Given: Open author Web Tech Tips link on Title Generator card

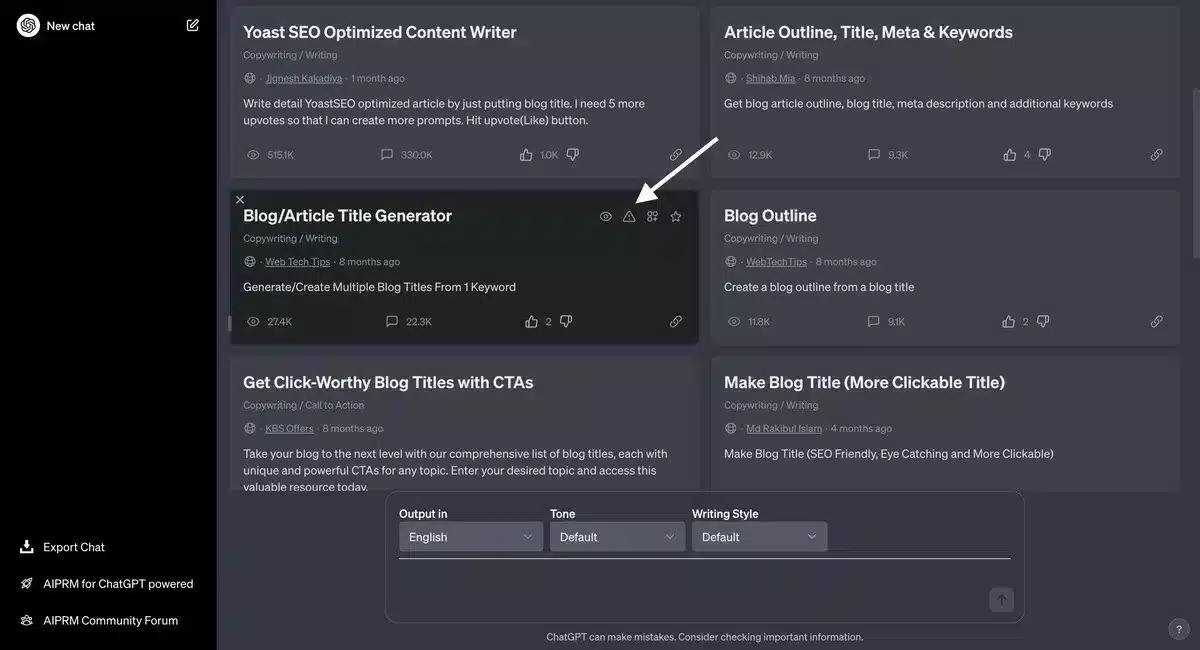Looking at the screenshot, I should [x=297, y=262].
